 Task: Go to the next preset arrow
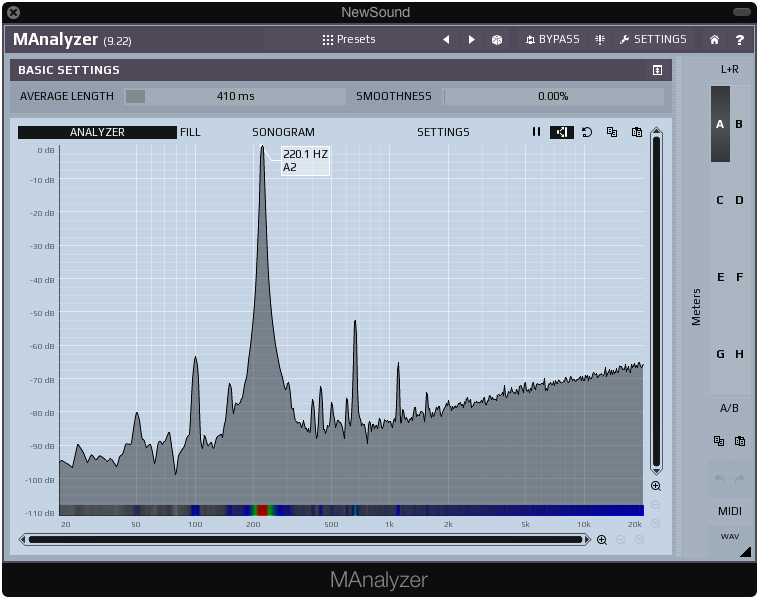tap(472, 40)
